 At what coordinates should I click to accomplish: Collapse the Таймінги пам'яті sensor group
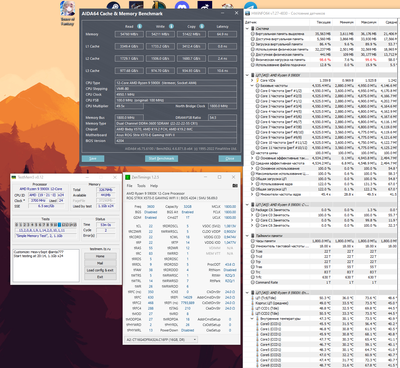click(x=247, y=236)
